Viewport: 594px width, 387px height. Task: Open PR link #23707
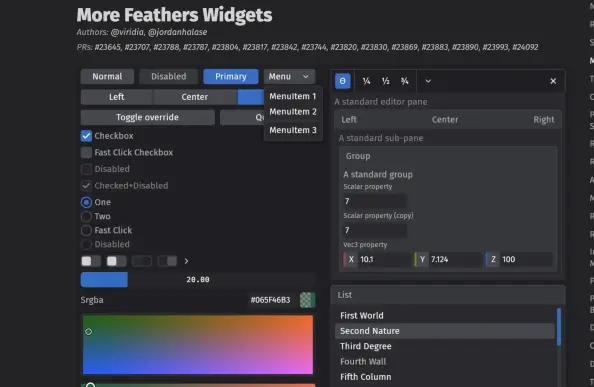pos(137,47)
